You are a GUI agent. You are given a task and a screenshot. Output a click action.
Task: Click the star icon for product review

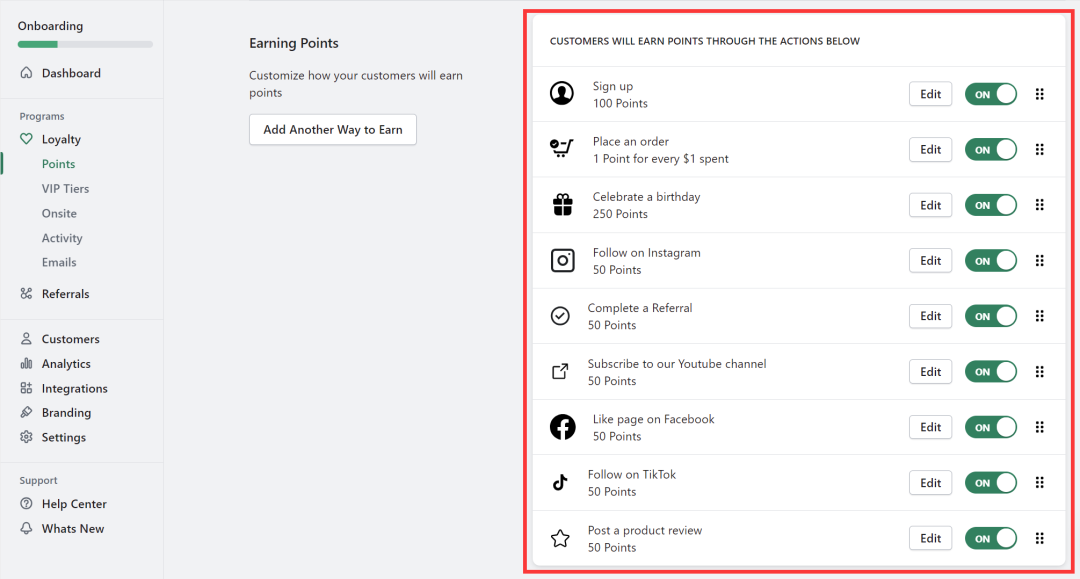click(561, 539)
